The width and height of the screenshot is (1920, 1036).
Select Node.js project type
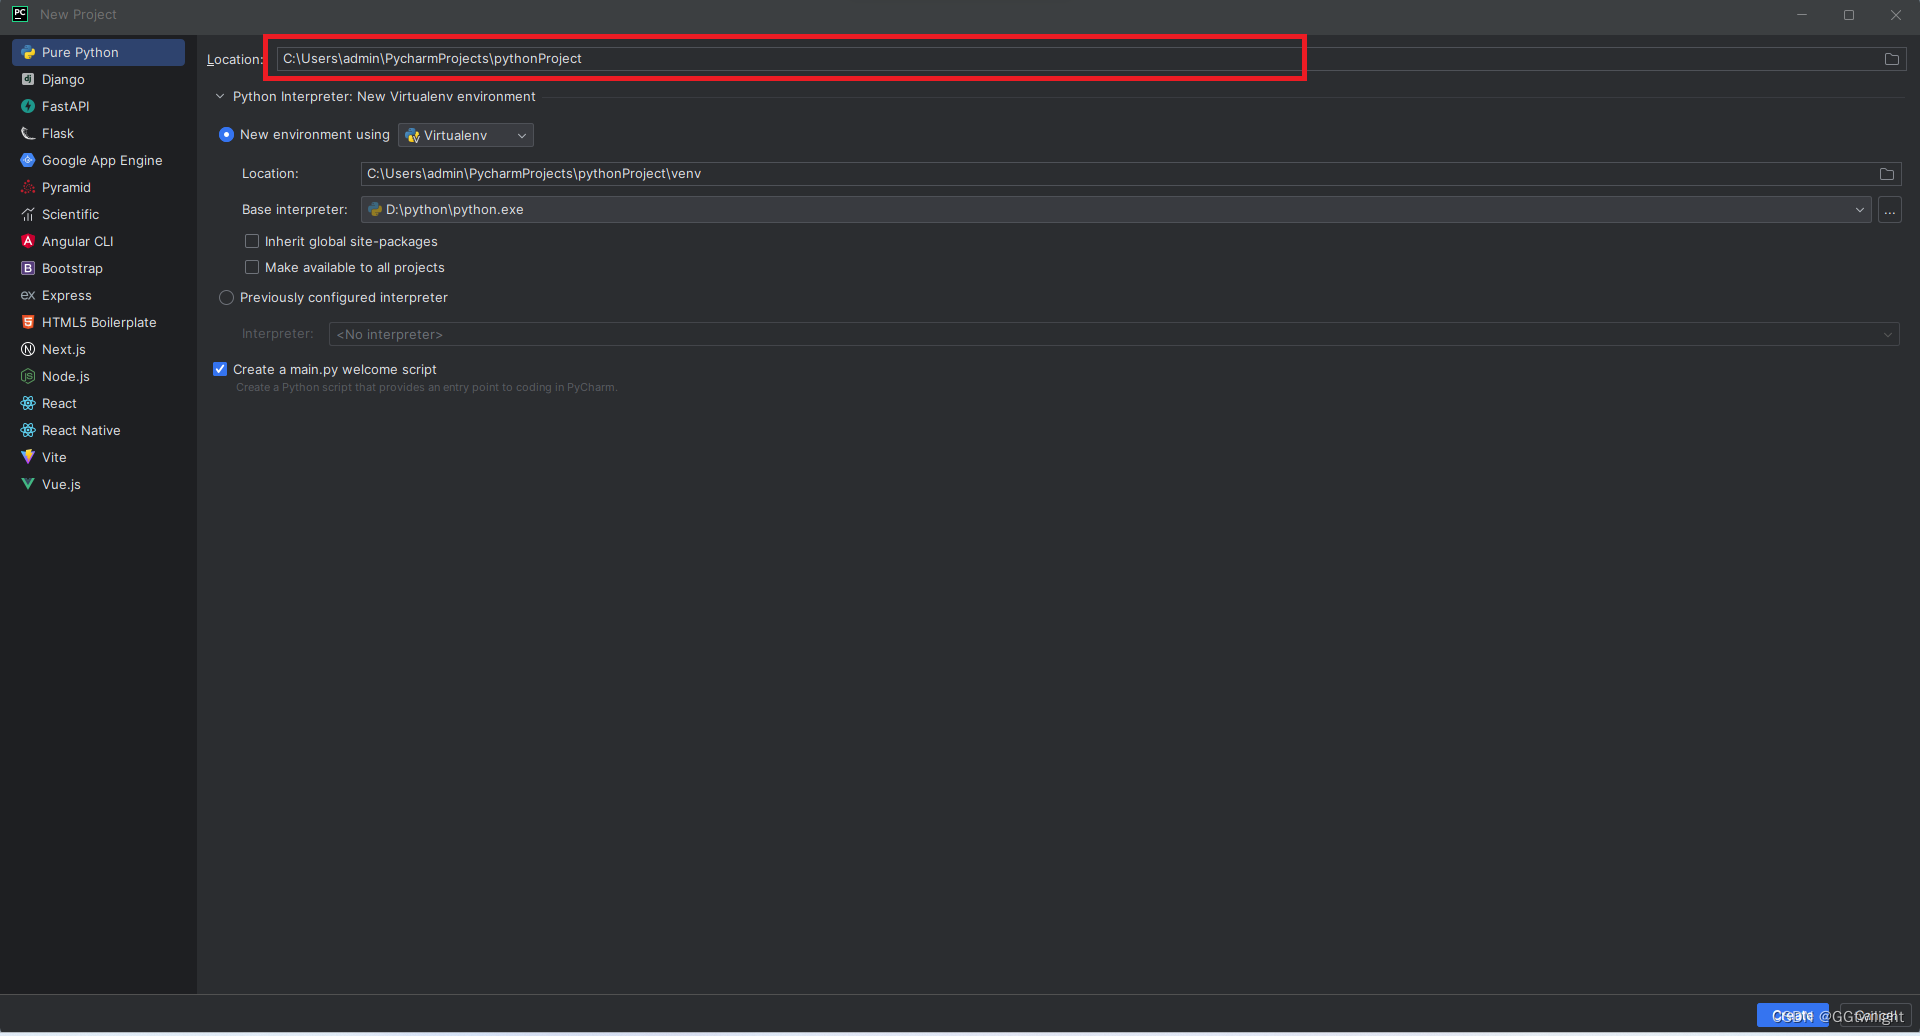pyautogui.click(x=98, y=377)
